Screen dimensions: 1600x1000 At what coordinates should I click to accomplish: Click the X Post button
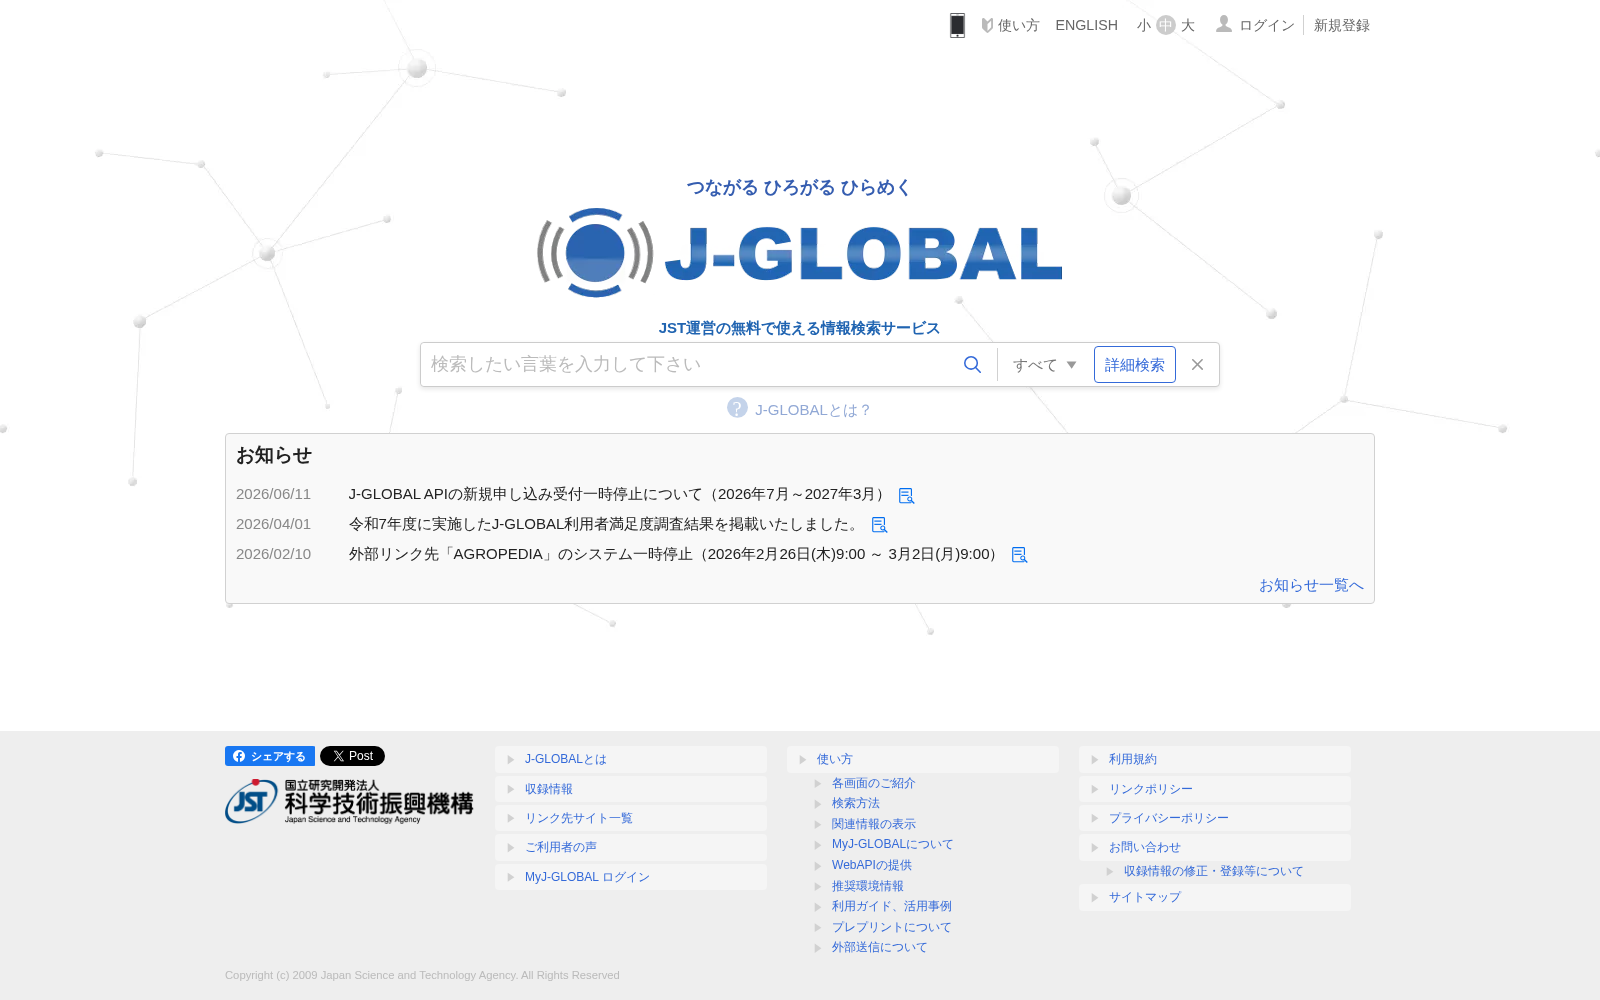(352, 756)
